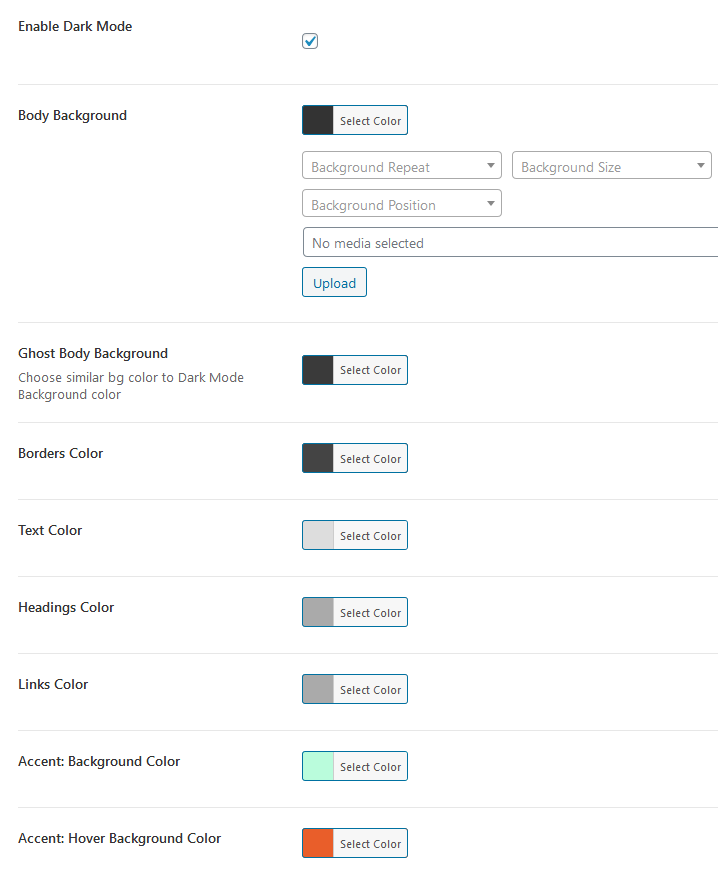The height and width of the screenshot is (877, 718).
Task: Open the Background Repeat dropdown
Action: point(401,167)
